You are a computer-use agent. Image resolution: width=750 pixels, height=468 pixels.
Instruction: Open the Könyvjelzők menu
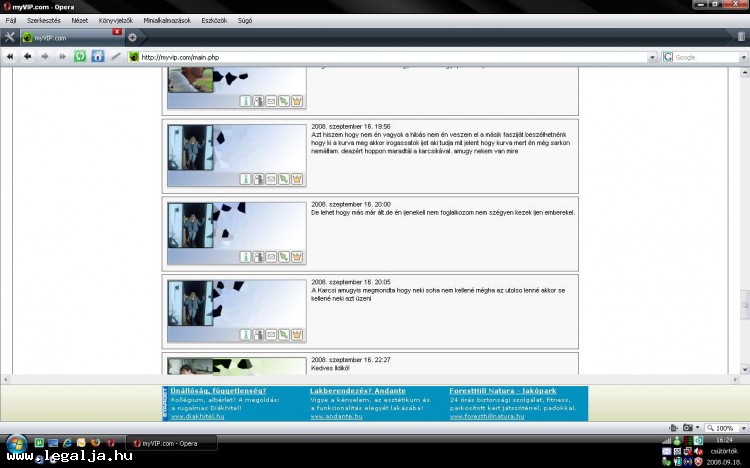(115, 20)
